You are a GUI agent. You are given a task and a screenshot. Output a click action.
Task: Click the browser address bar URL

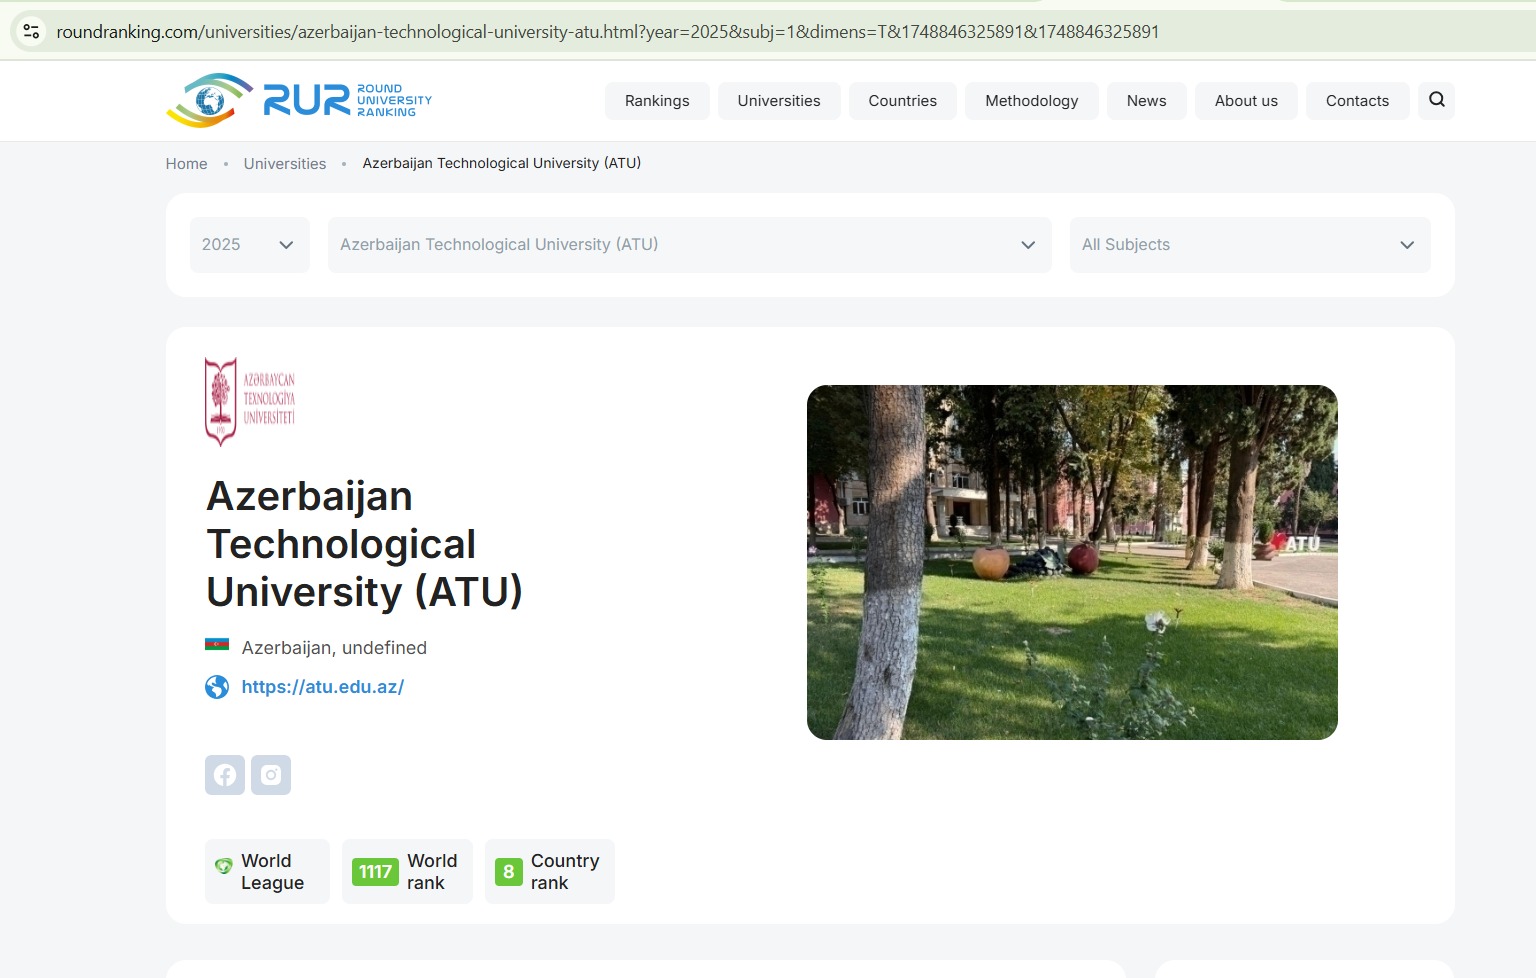608,32
